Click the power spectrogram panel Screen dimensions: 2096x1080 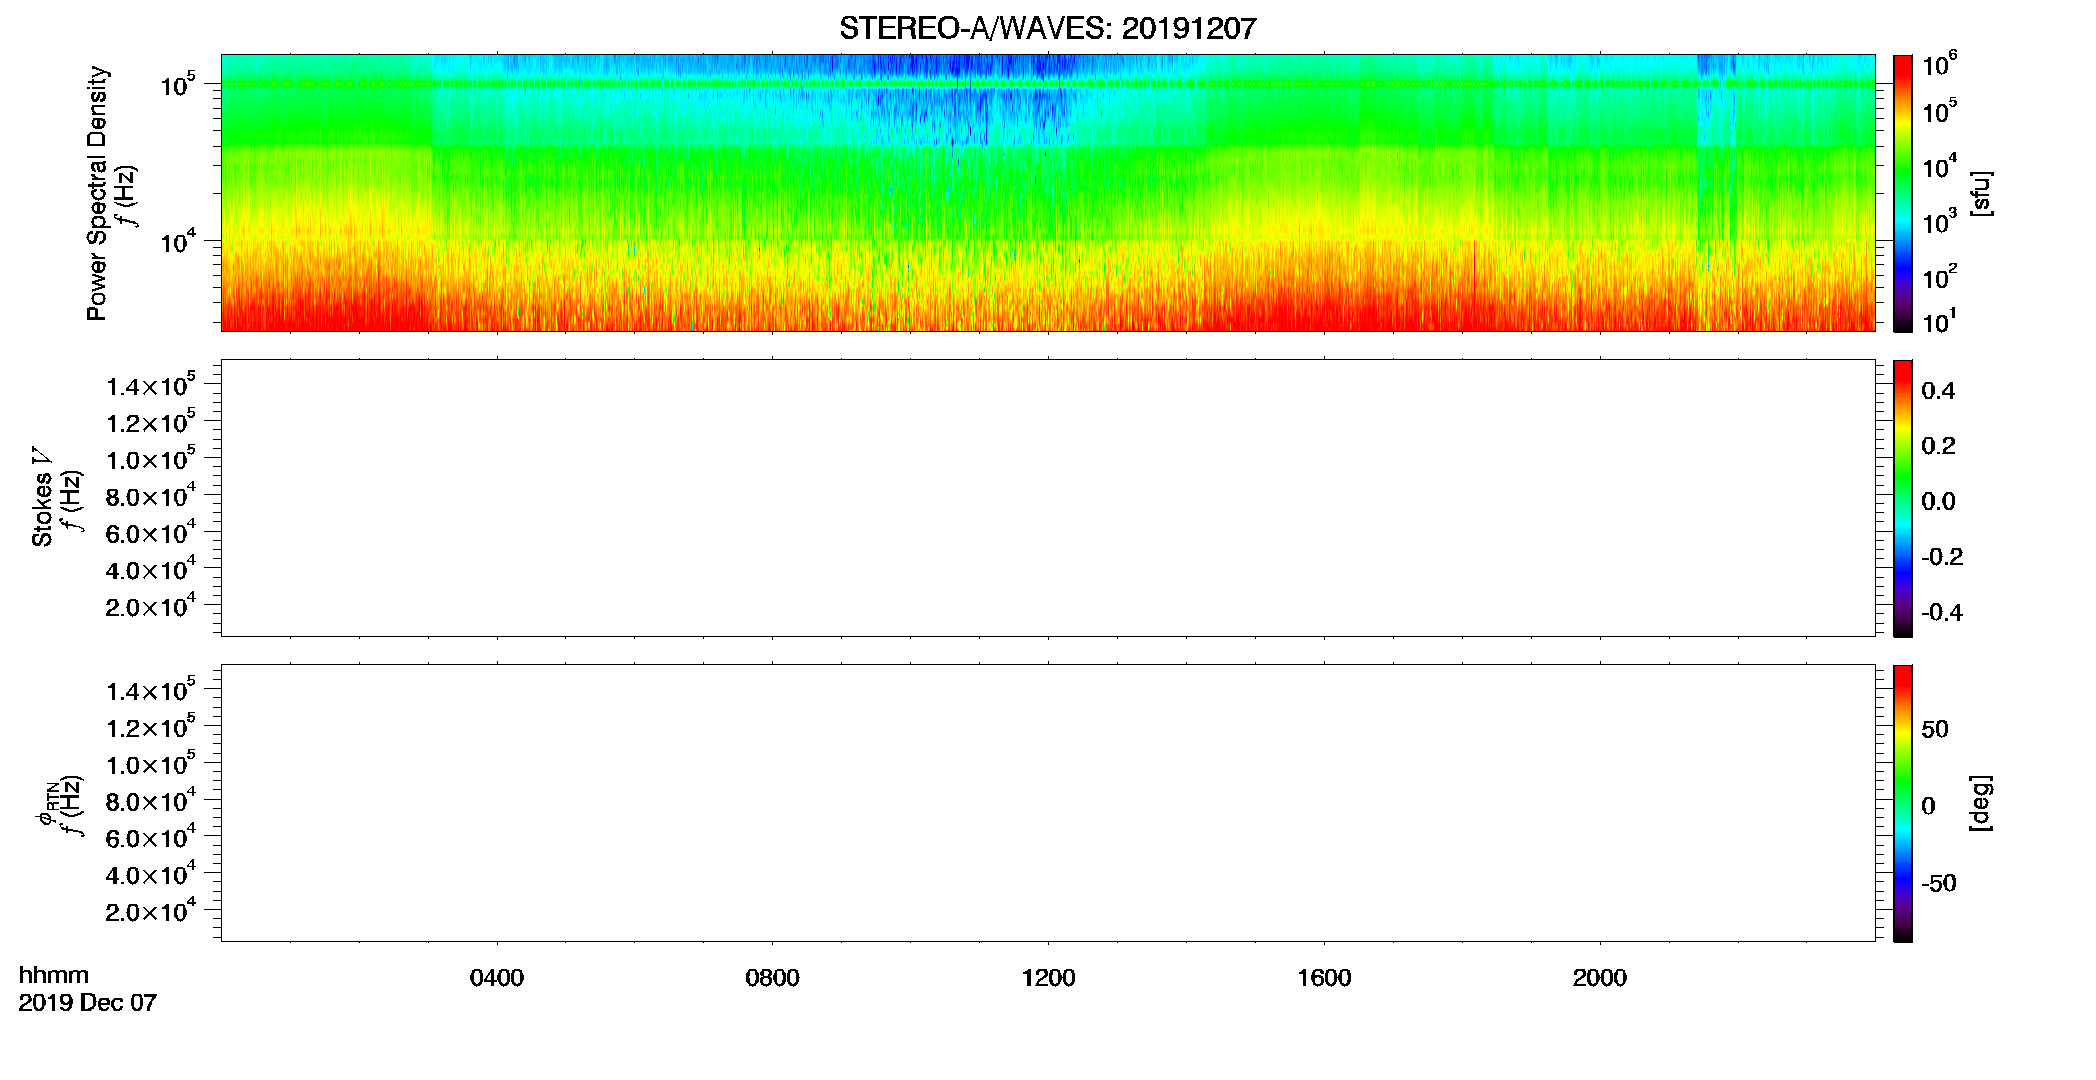(1047, 193)
